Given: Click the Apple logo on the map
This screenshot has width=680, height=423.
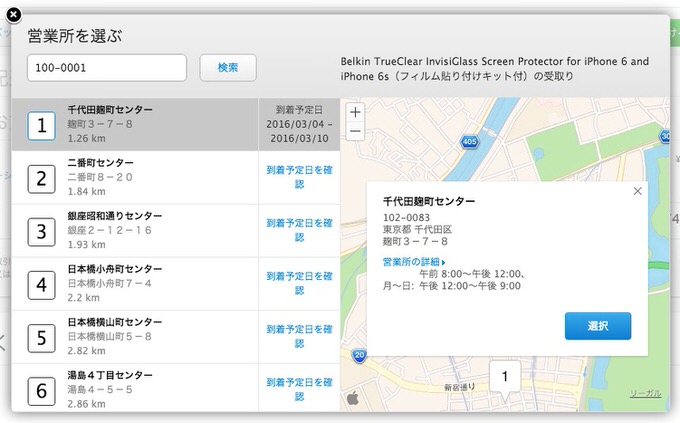Looking at the screenshot, I should [x=353, y=397].
